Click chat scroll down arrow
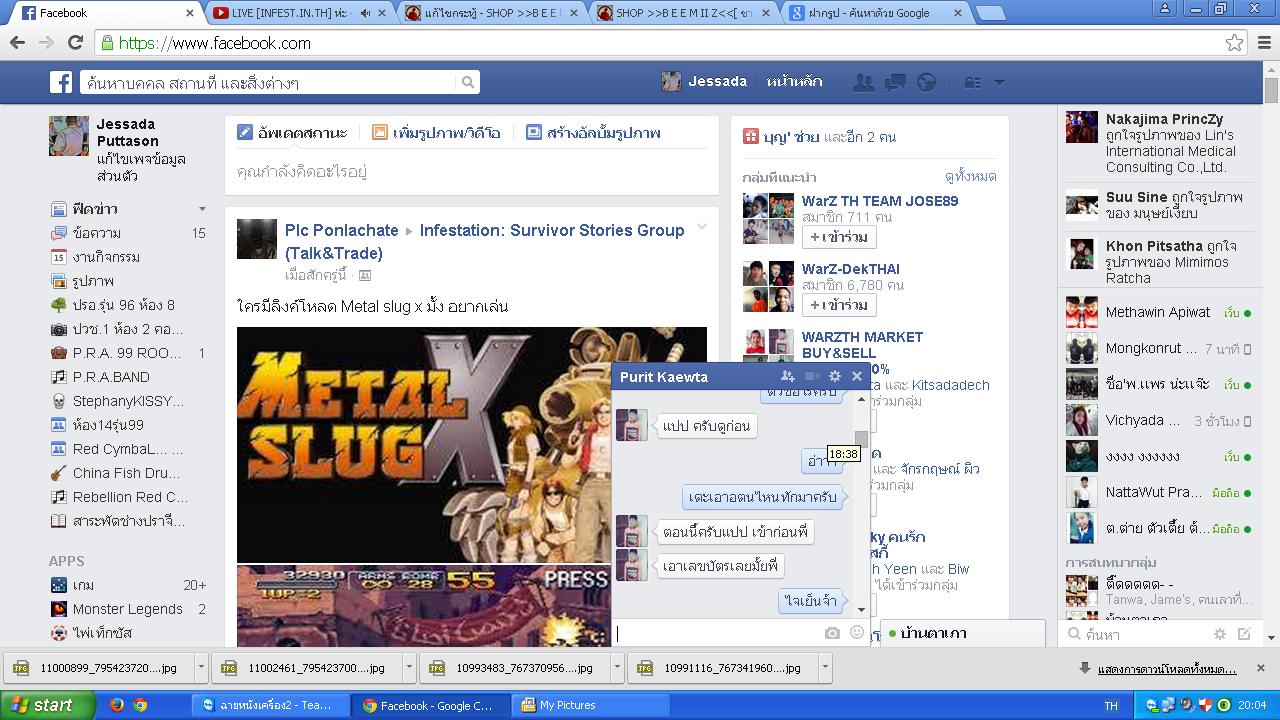Image resolution: width=1280 pixels, height=720 pixels. tap(861, 609)
